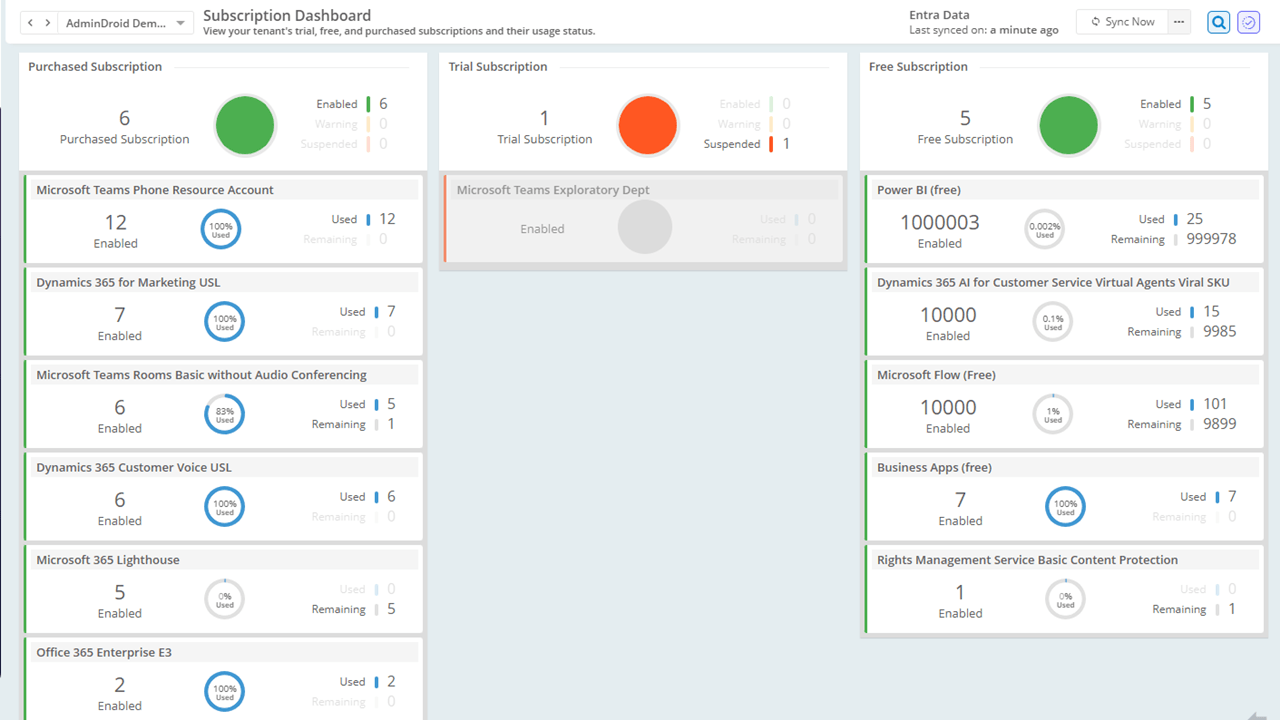Select the Dynamics 365 for Marketing USL title

click(128, 283)
